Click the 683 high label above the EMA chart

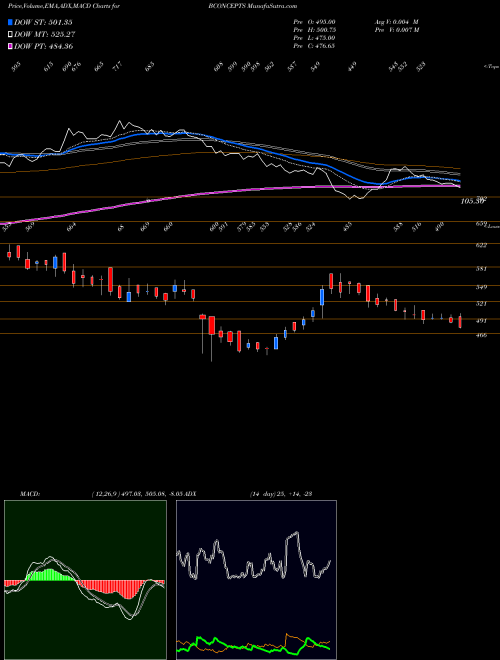pyautogui.click(x=150, y=67)
